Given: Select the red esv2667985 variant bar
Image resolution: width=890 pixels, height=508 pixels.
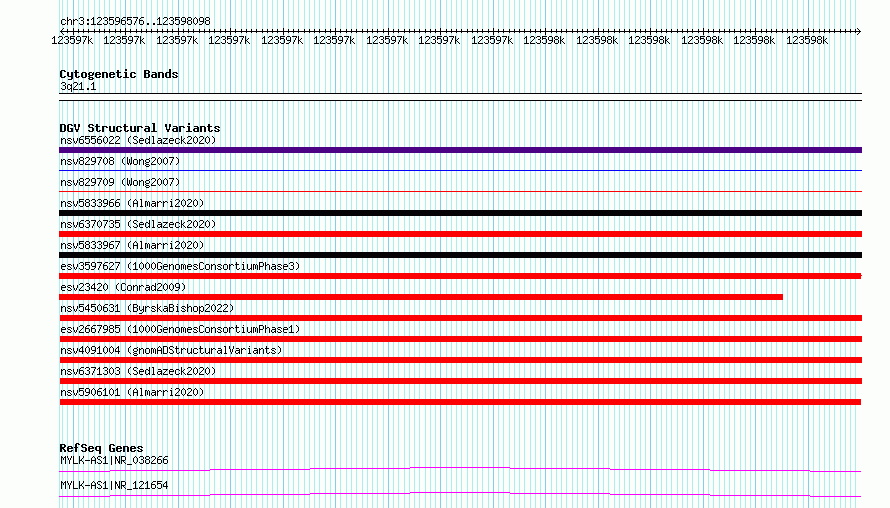Looking at the screenshot, I should click(x=460, y=339).
